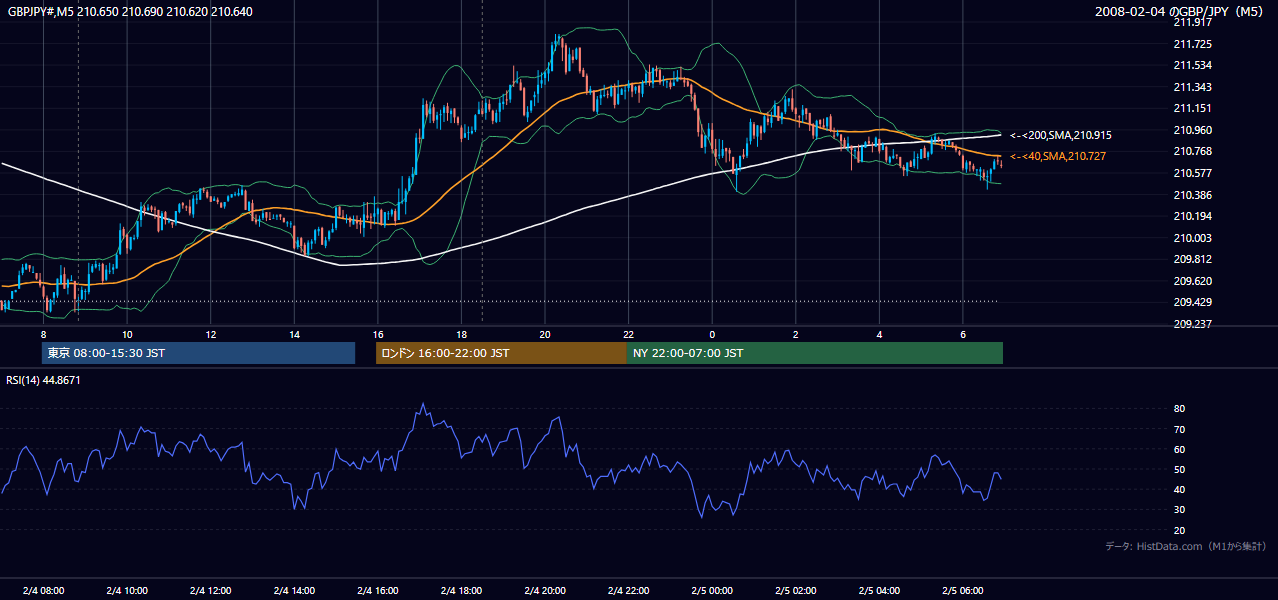Click price axis value 210.577

[1191, 173]
